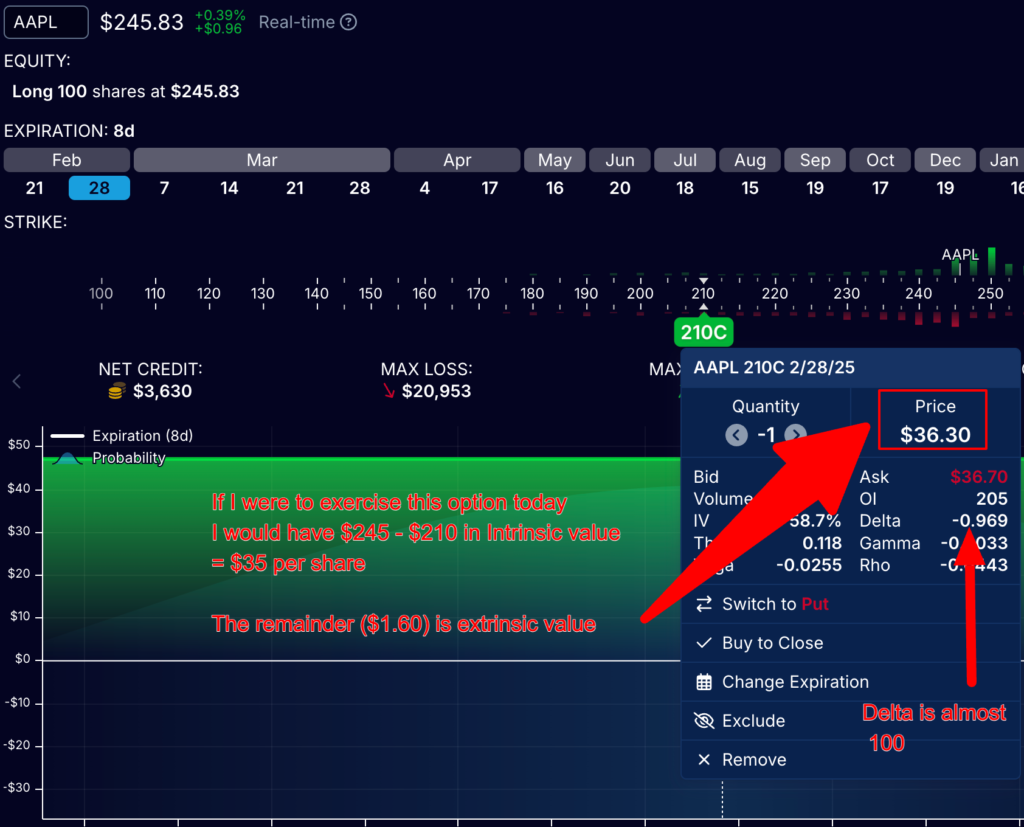Image resolution: width=1024 pixels, height=827 pixels.
Task: Select Buy to Close menu entry
Action: pos(850,643)
